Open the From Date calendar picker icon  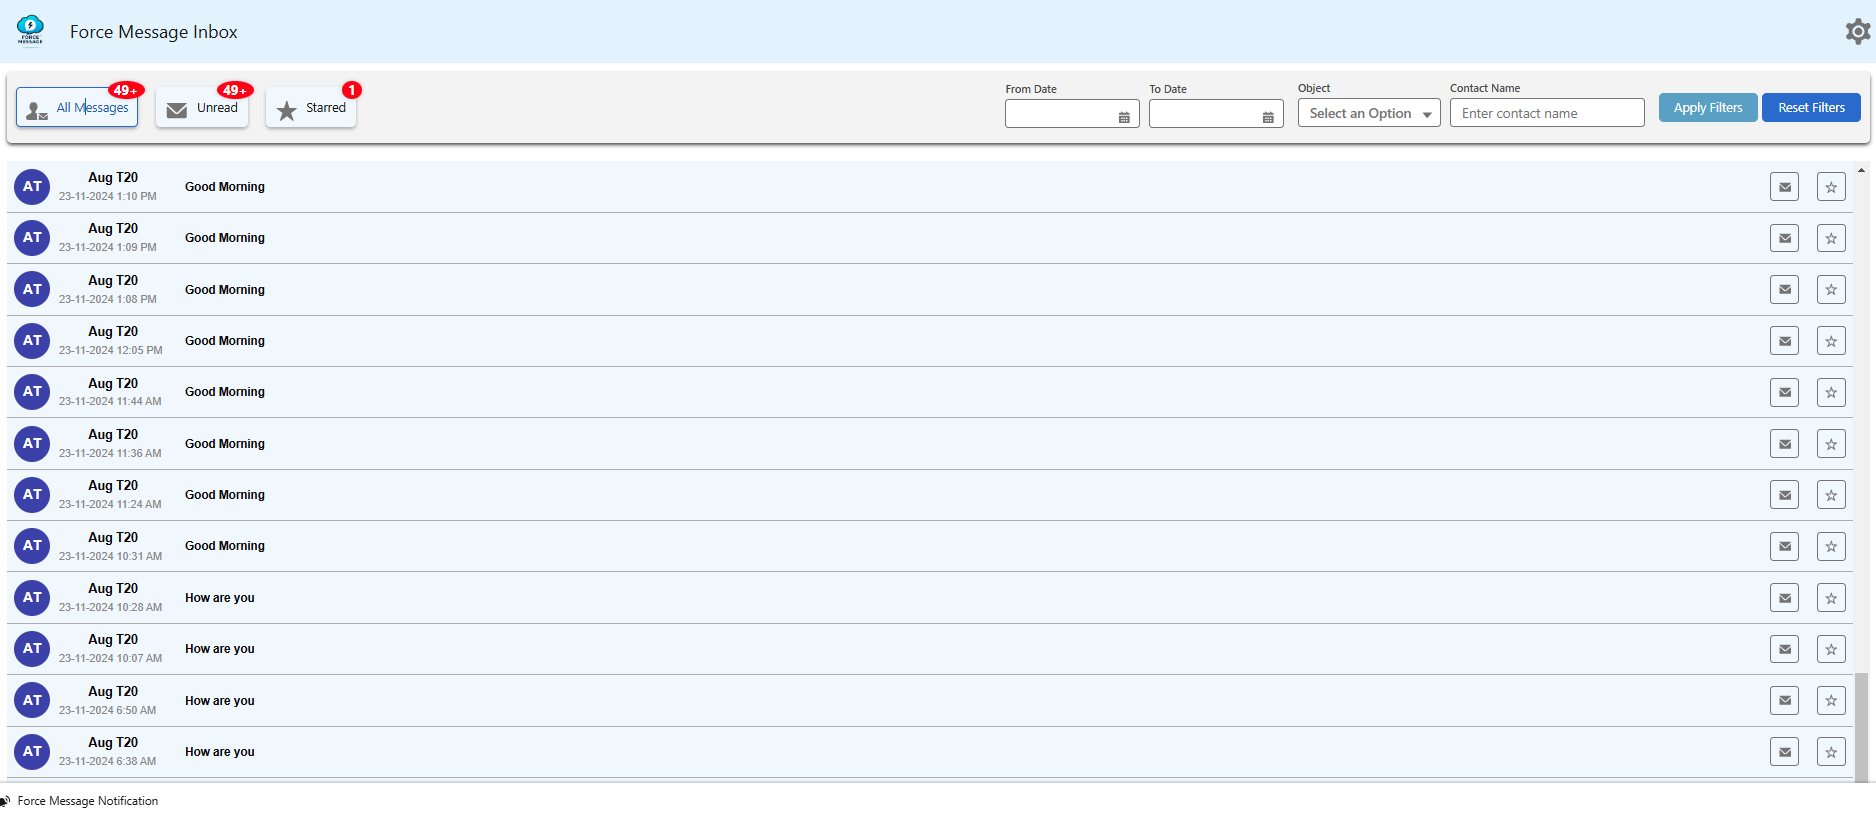[x=1124, y=117]
